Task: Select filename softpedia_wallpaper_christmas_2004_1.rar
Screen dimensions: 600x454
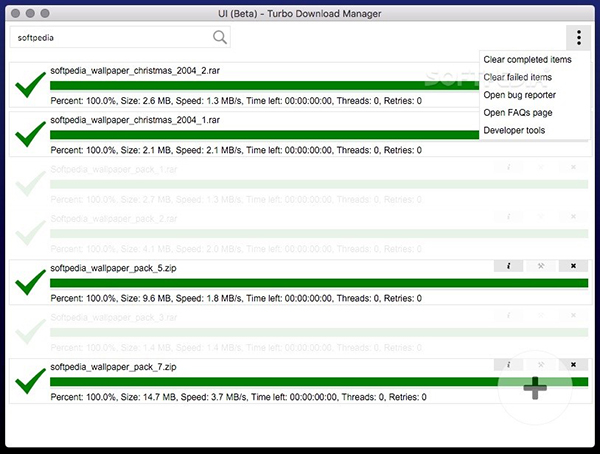Action: (135, 120)
